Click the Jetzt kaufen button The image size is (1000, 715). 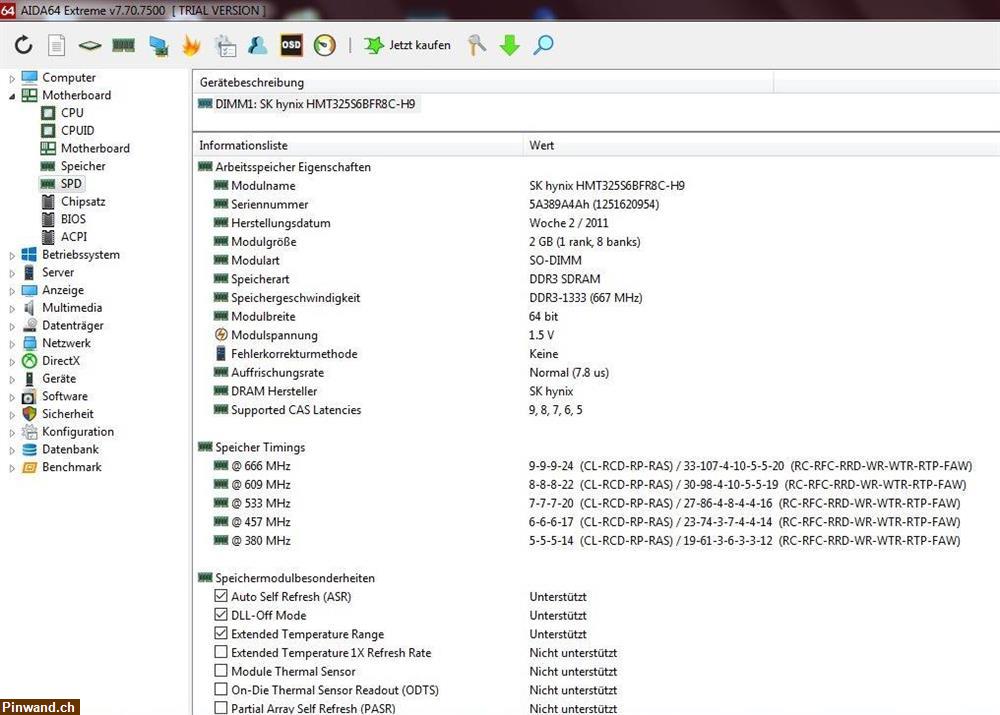click(408, 45)
